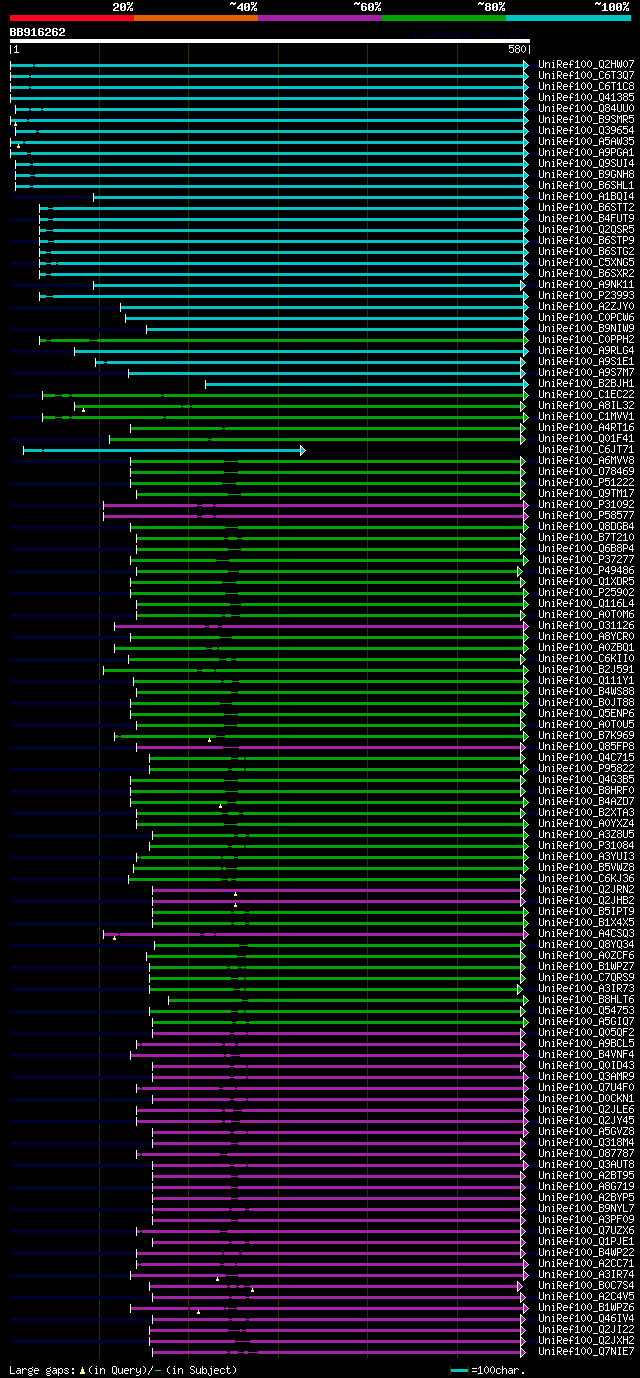The height and width of the screenshot is (1378, 640).
Task: Select the UniRef100_Q85FP8 label
Action: [x=586, y=746]
